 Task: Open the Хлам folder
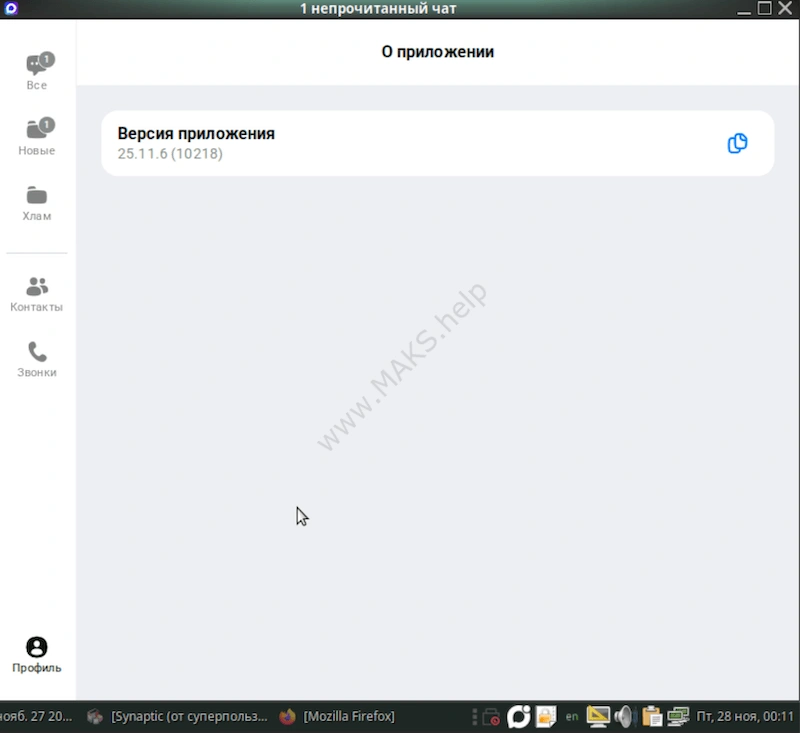[36, 203]
